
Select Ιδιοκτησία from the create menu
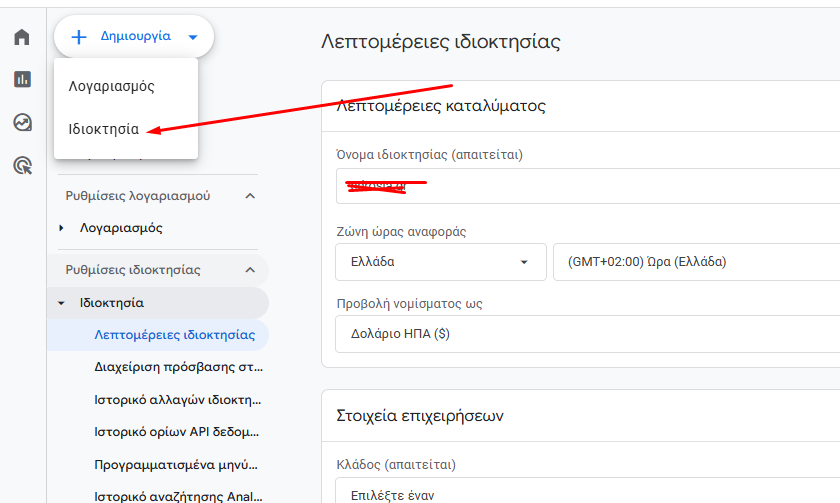(x=126, y=129)
